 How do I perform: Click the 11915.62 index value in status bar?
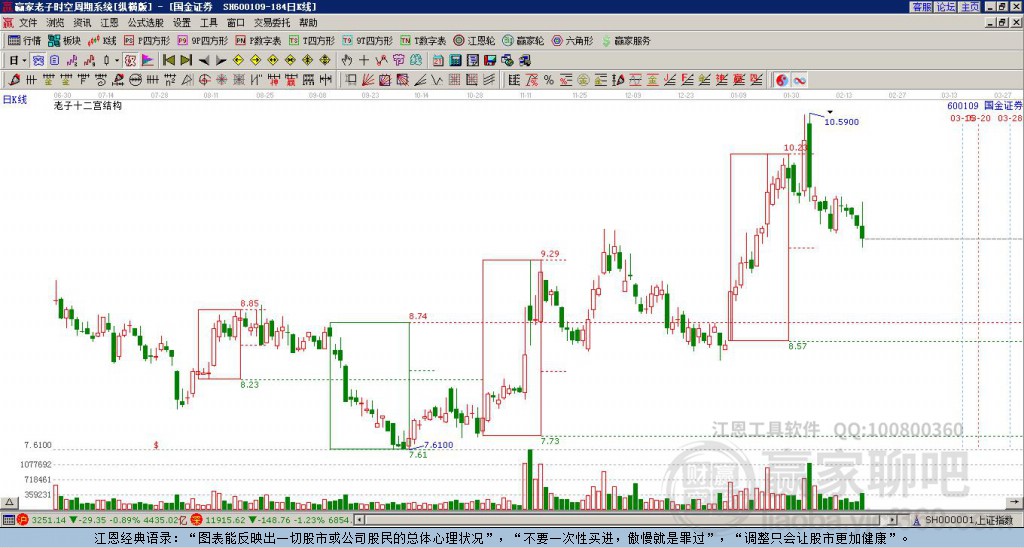pyautogui.click(x=226, y=520)
